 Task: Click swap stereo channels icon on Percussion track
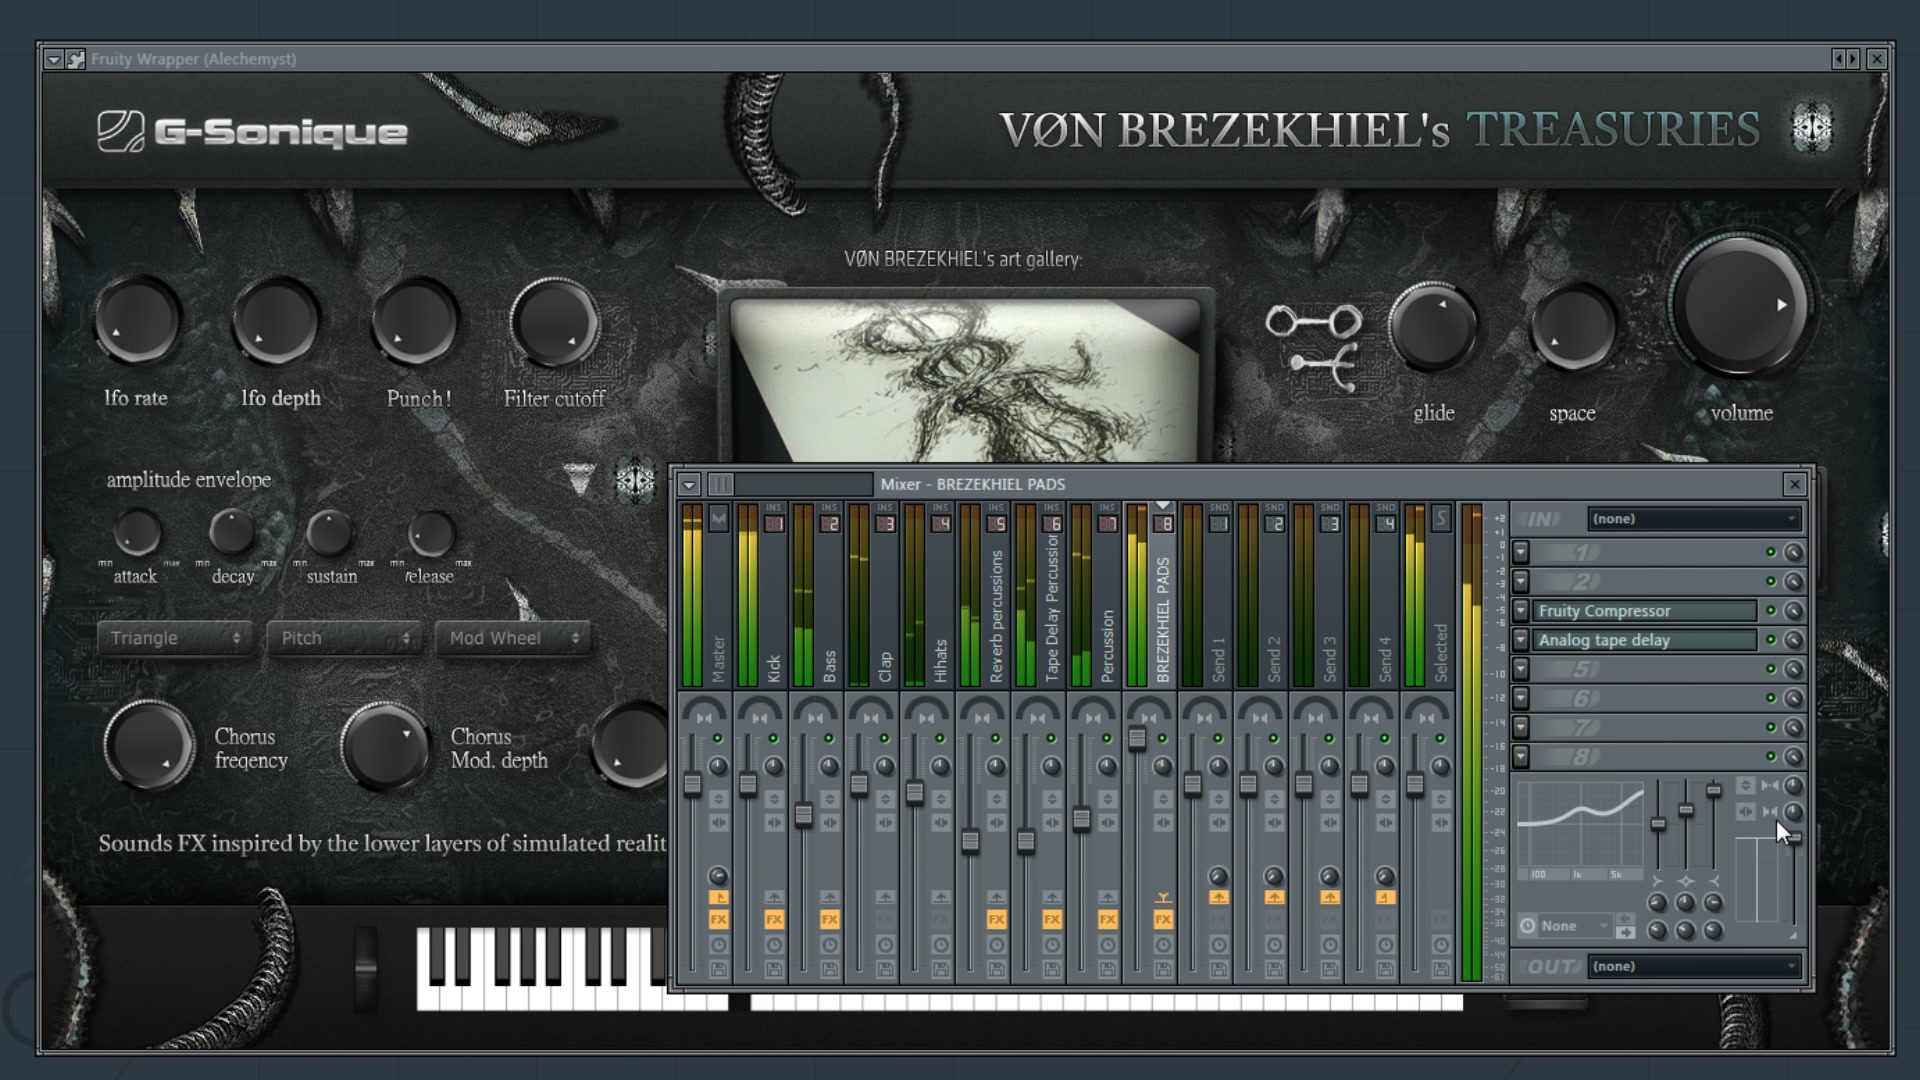pos(1107,822)
